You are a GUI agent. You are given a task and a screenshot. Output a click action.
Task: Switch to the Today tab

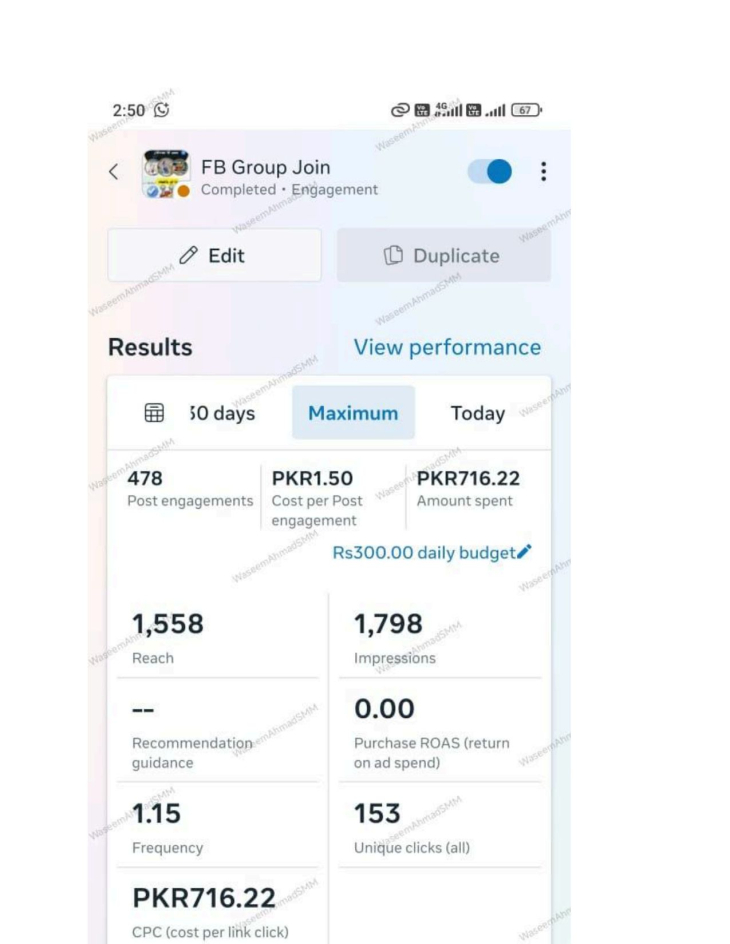[x=478, y=413]
